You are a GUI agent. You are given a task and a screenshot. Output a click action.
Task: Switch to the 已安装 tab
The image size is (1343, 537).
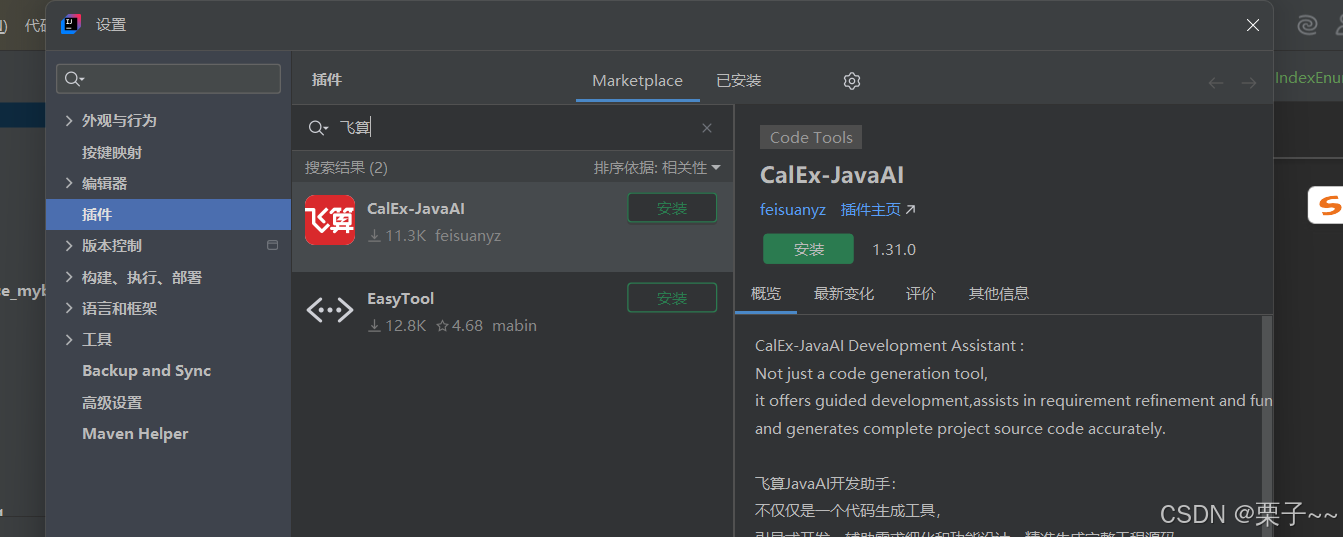pyautogui.click(x=739, y=81)
